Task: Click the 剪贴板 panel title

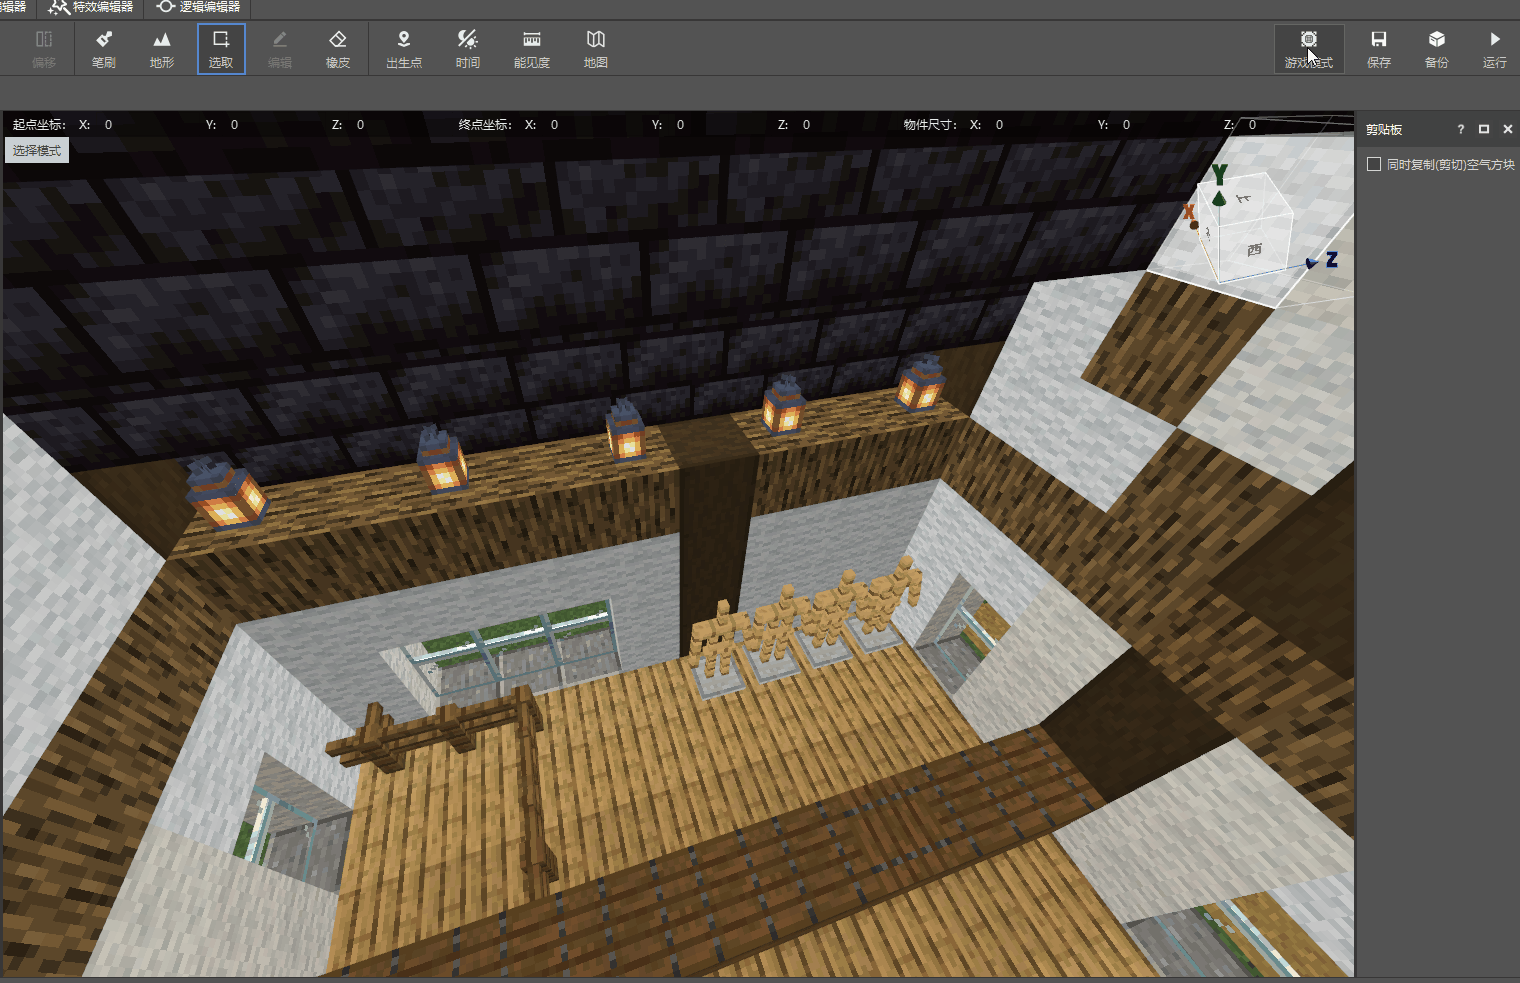Action: point(1384,130)
